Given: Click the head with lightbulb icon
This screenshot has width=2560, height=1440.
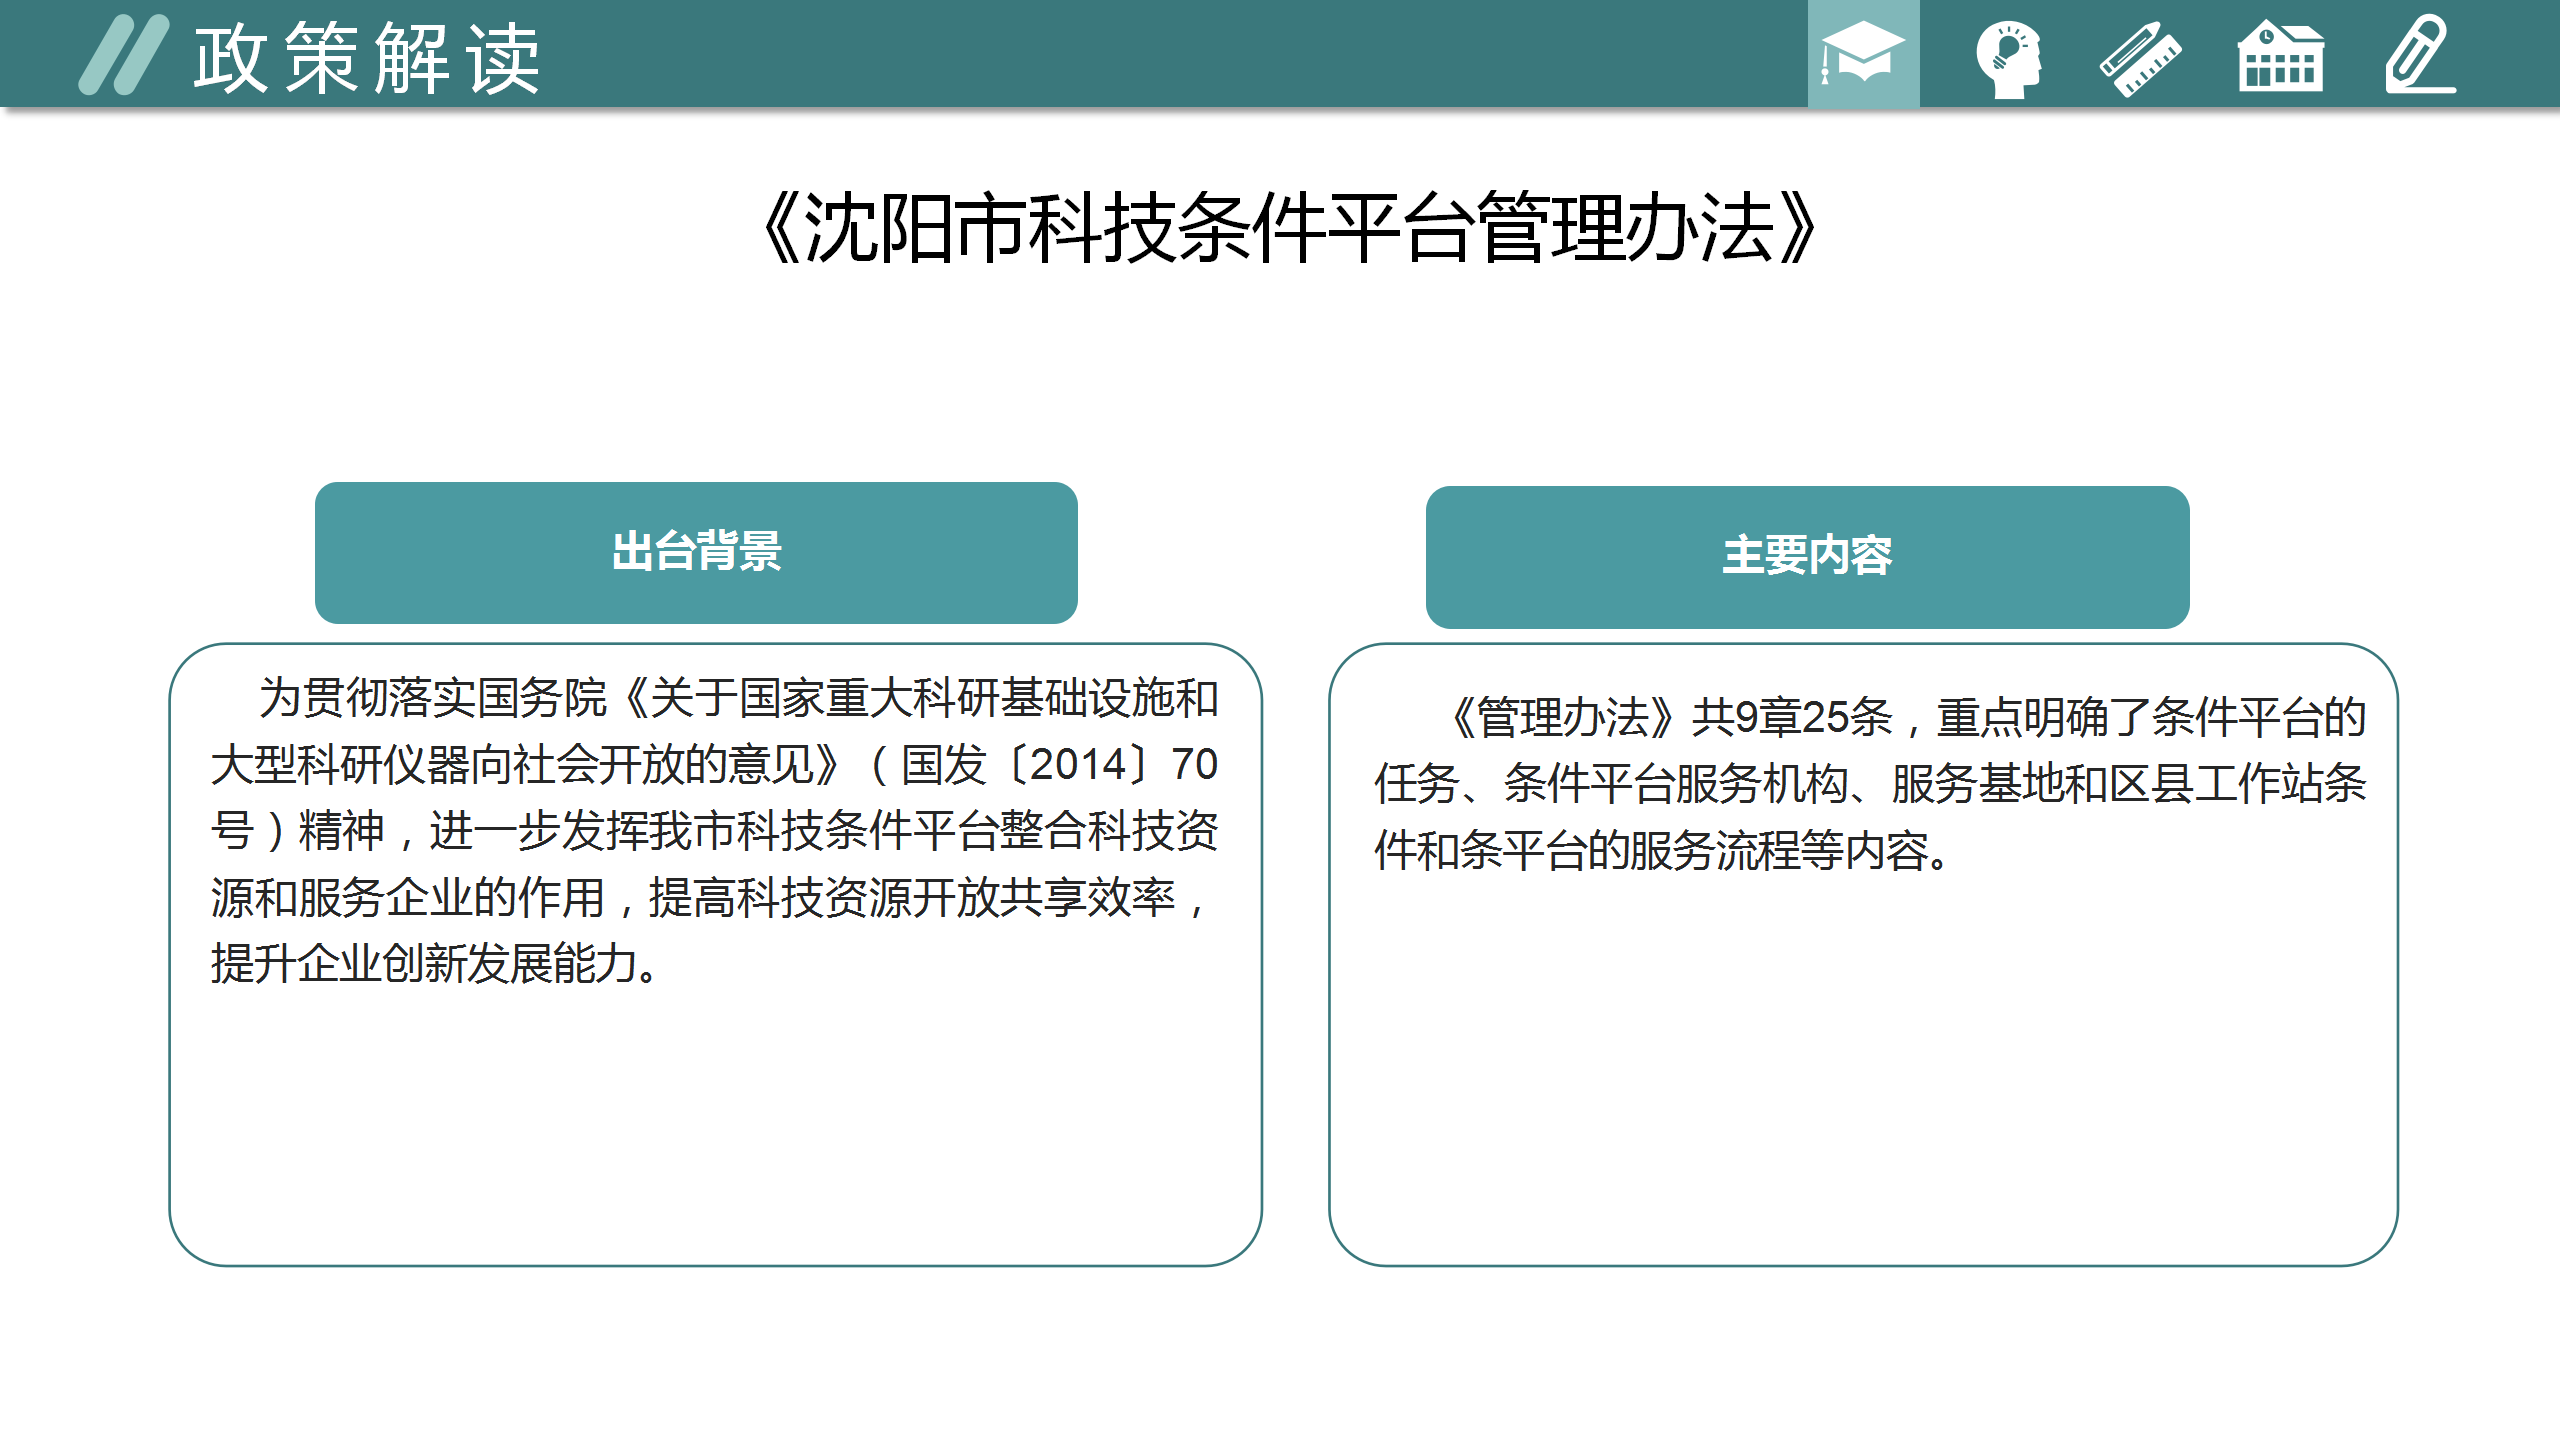Looking at the screenshot, I should (2008, 58).
